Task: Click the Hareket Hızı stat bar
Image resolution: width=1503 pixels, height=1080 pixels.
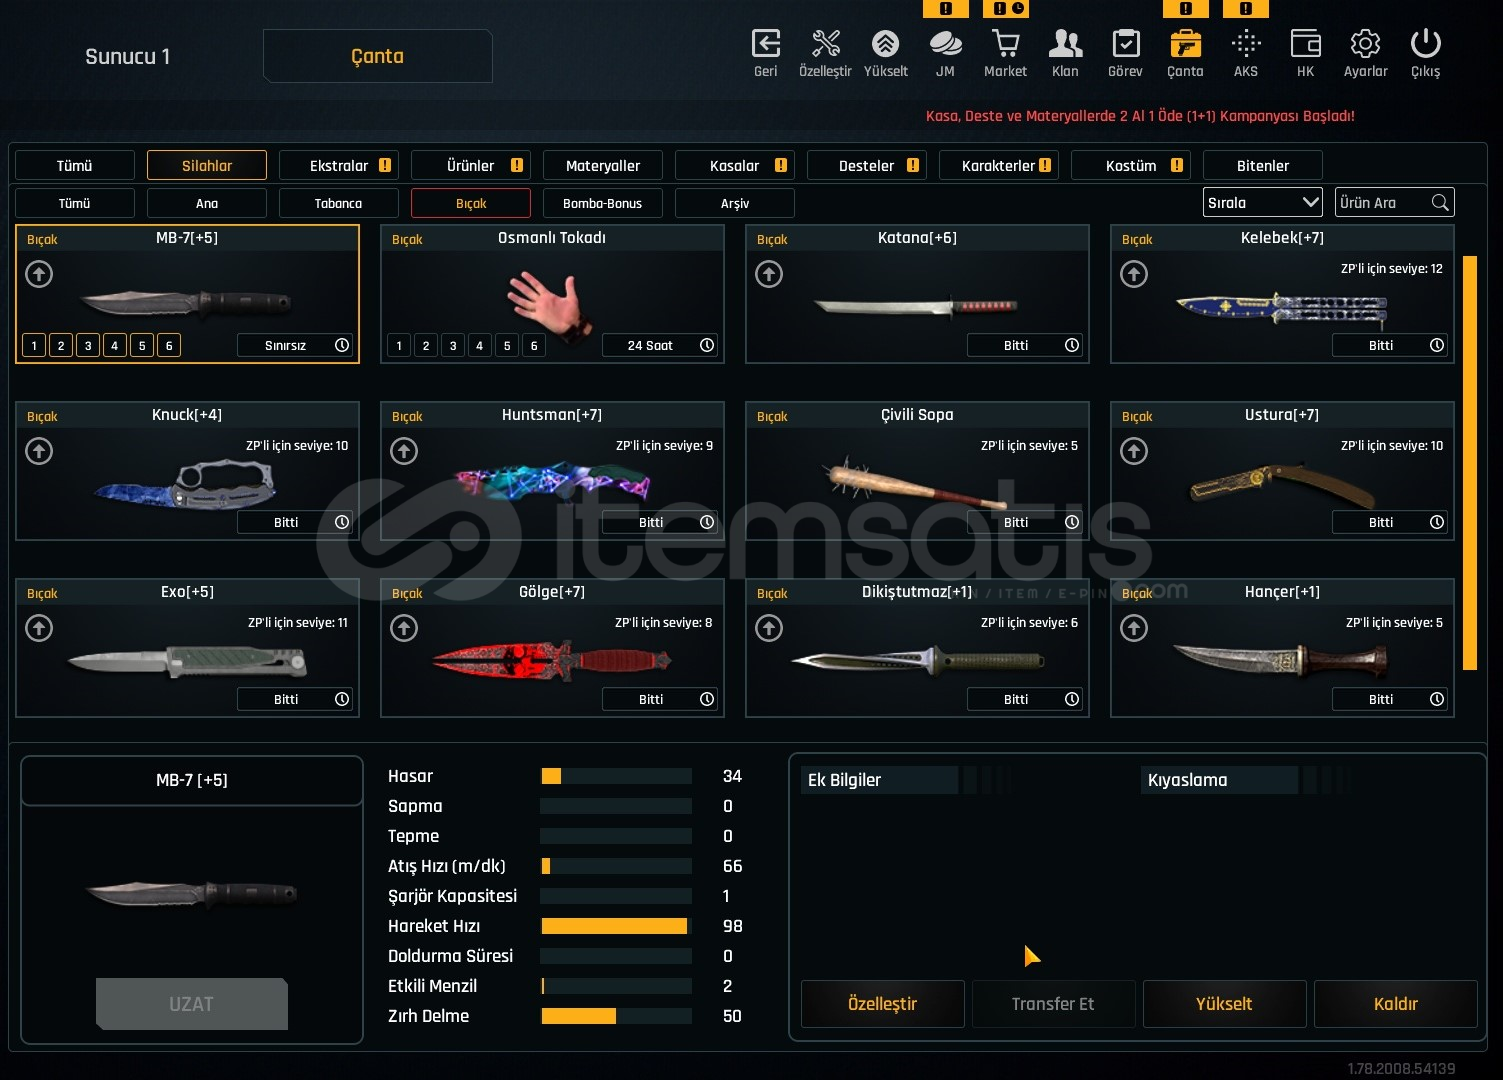Action: tap(616, 926)
